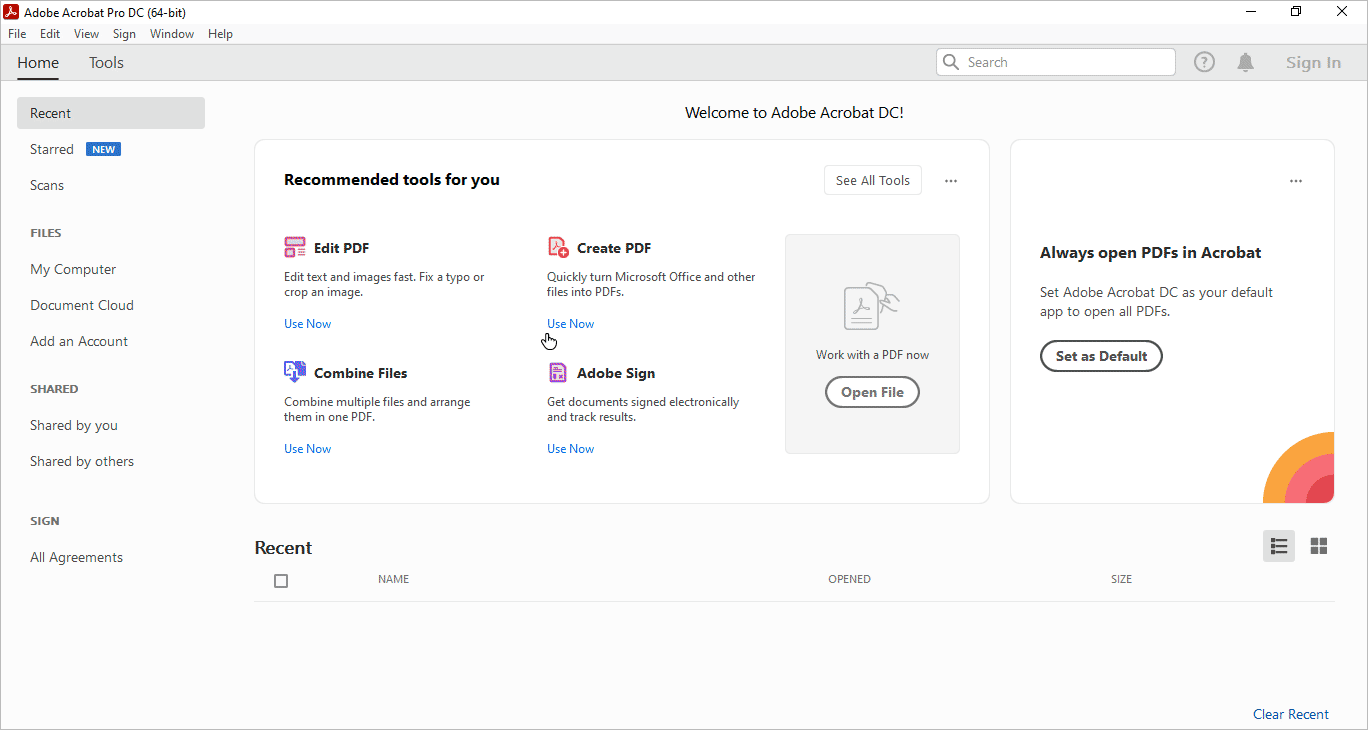Click the Edit PDF tool icon
Viewport: 1368px width, 730px height.
(295, 248)
